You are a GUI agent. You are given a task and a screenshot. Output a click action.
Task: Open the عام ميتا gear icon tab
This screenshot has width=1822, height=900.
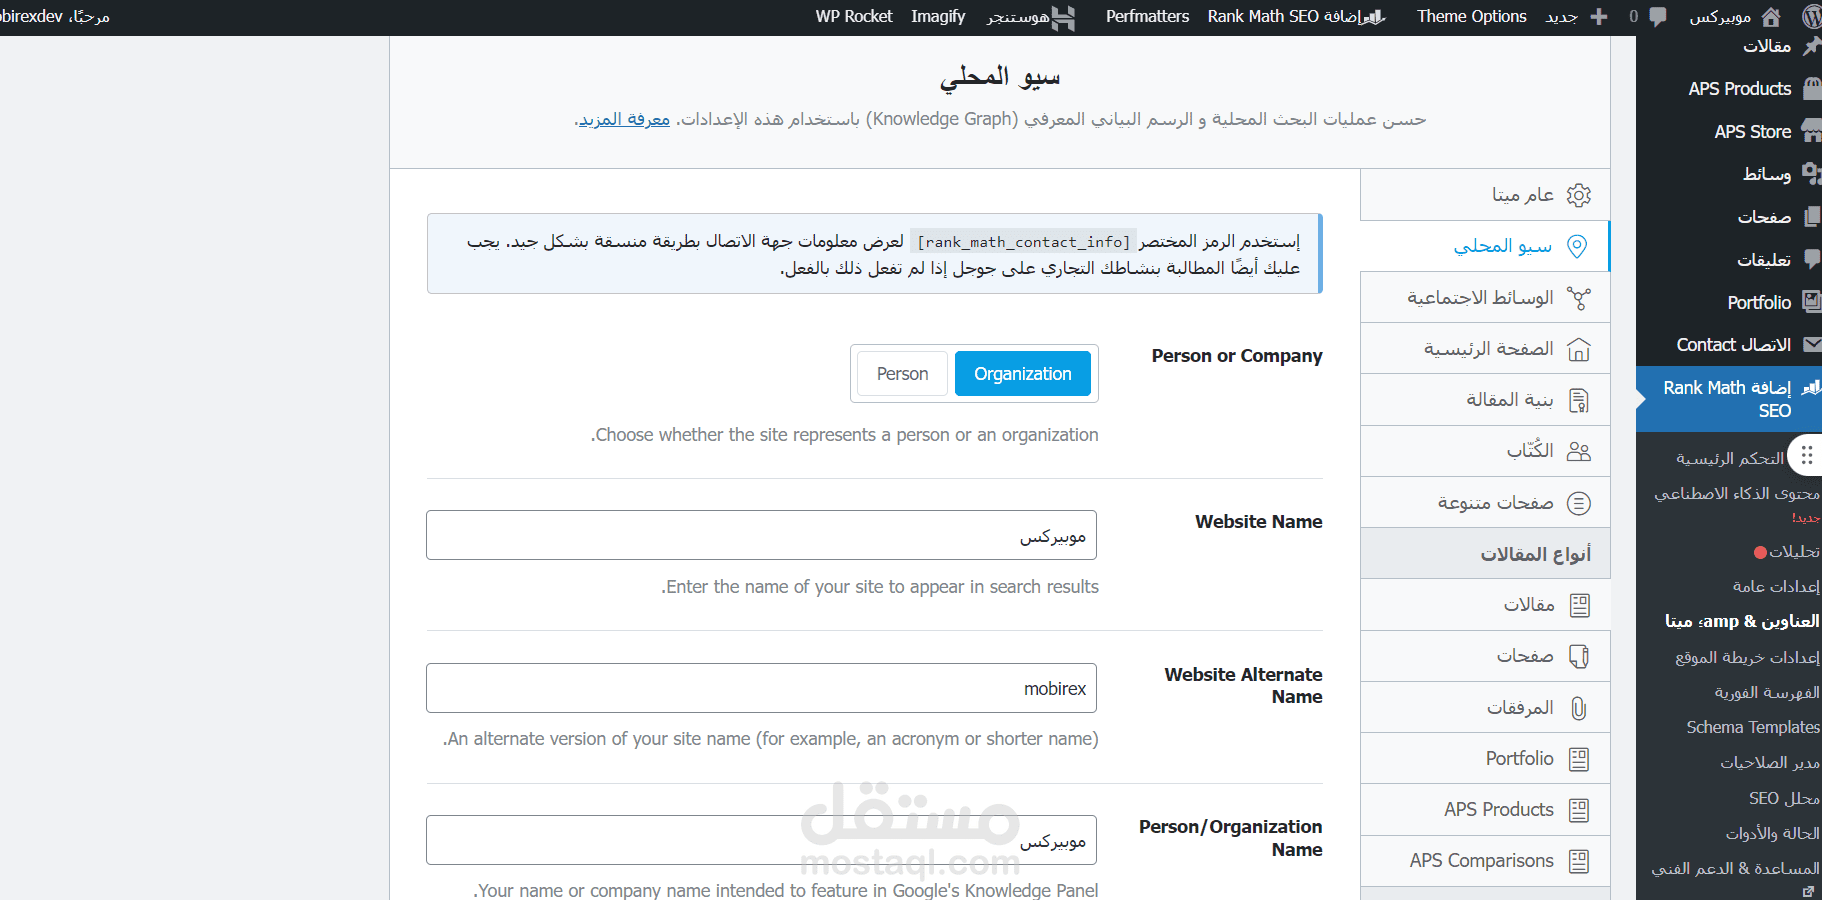click(1578, 195)
